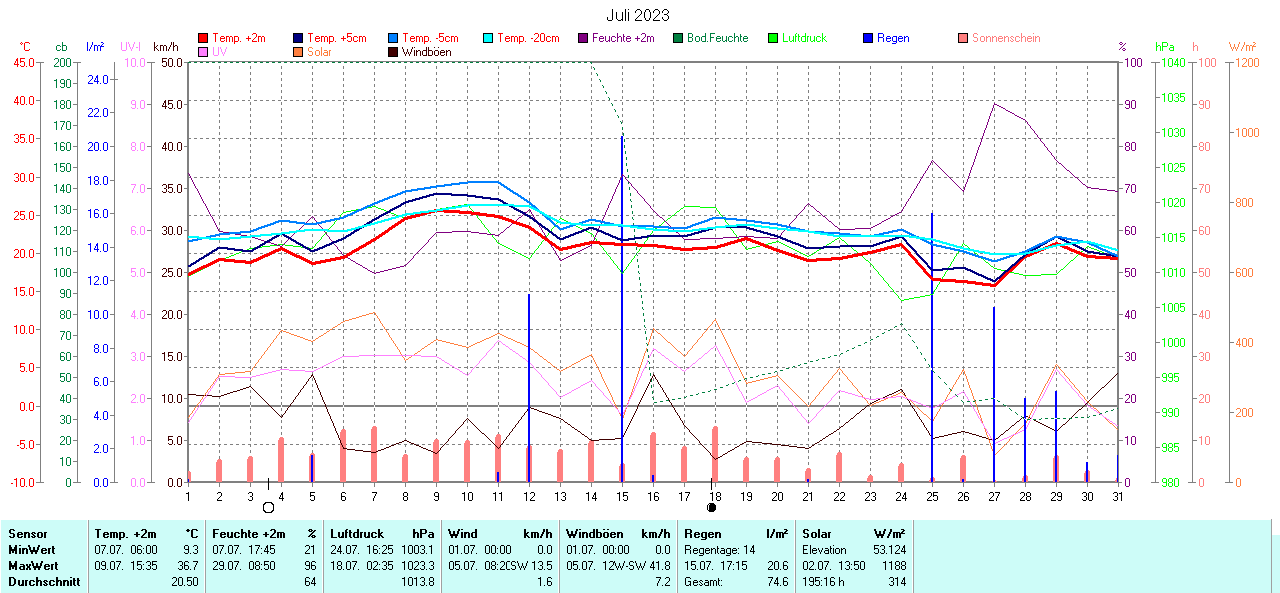Click the °C axis unit label
Screen dimensions: 1280x593
click(x=25, y=47)
